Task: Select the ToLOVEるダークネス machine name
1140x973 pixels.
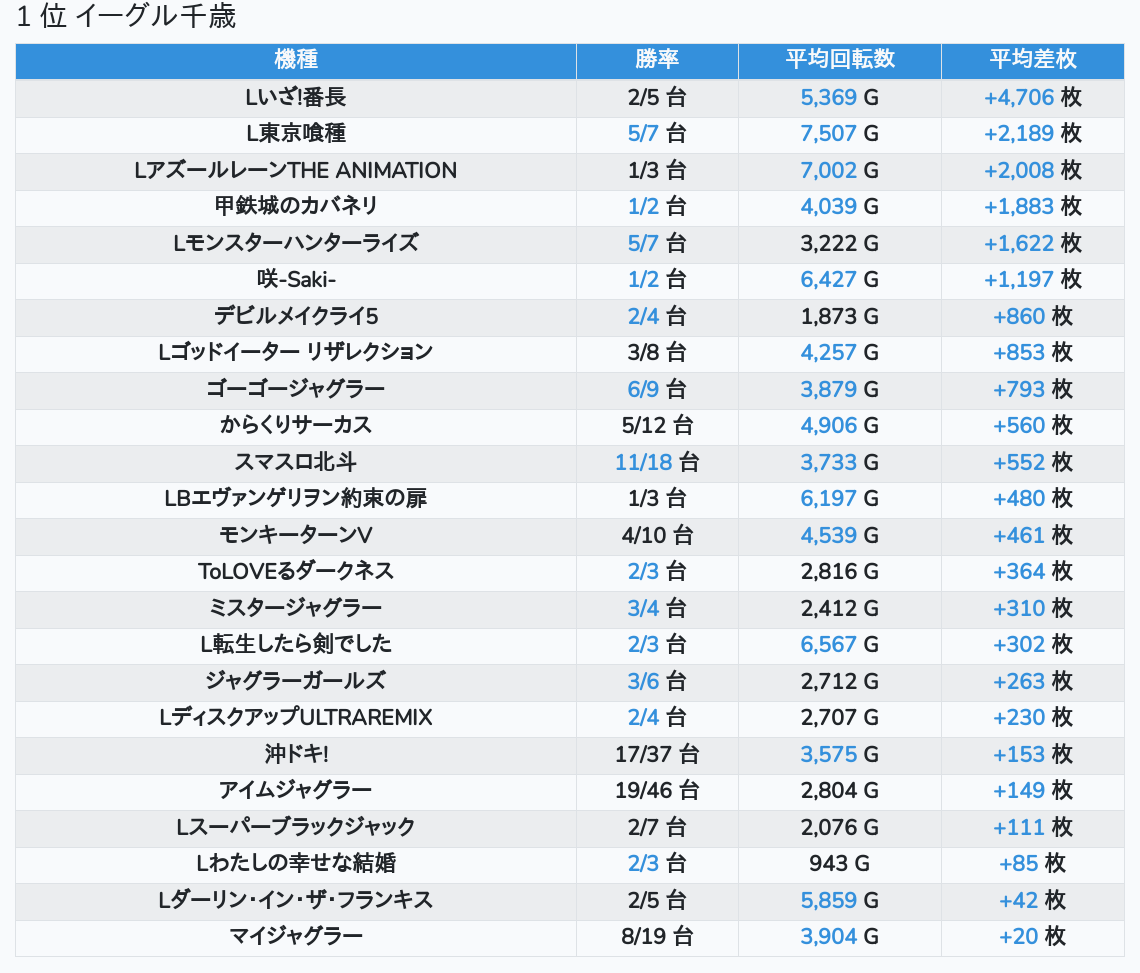Action: (x=296, y=572)
